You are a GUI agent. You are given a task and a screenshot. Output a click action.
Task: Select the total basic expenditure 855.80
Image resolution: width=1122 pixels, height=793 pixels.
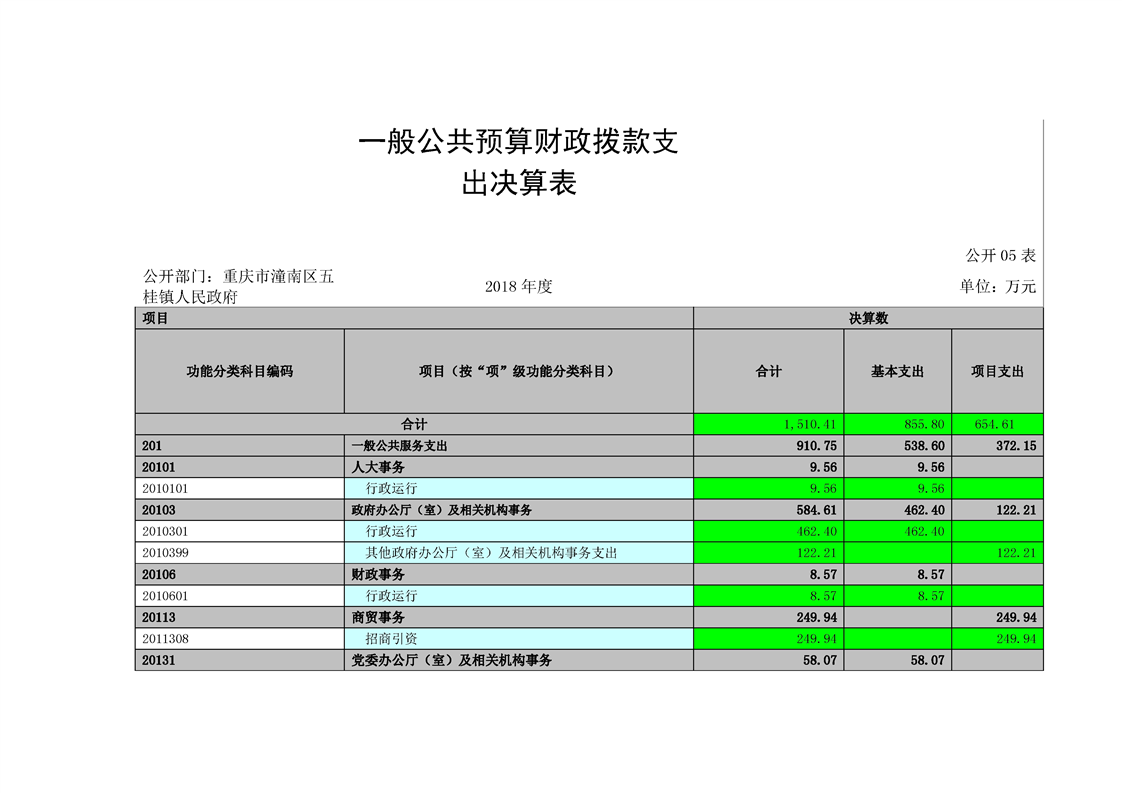pos(924,424)
